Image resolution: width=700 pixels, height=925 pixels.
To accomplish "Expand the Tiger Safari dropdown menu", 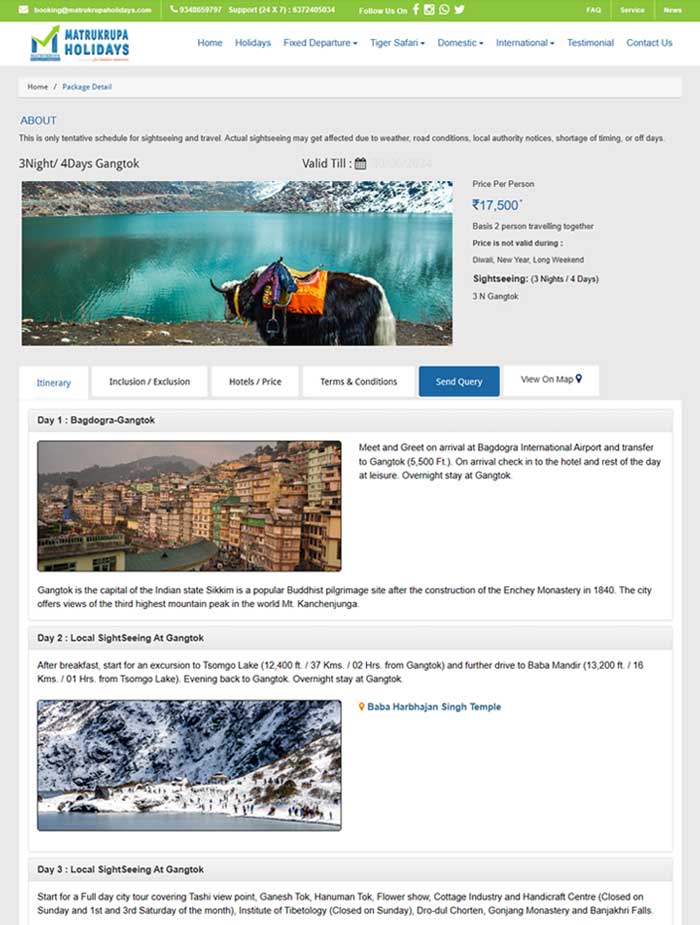I will click(397, 42).
